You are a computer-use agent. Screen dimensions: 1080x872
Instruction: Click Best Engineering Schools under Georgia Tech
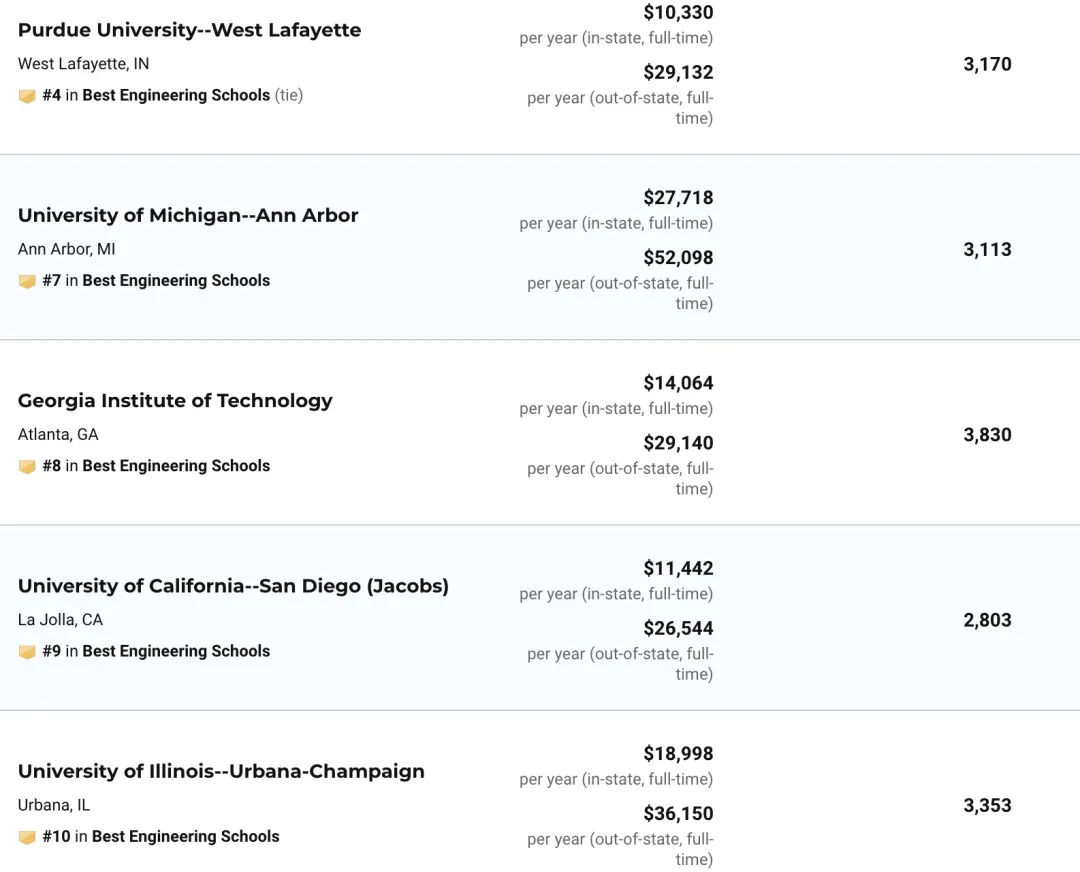click(176, 466)
